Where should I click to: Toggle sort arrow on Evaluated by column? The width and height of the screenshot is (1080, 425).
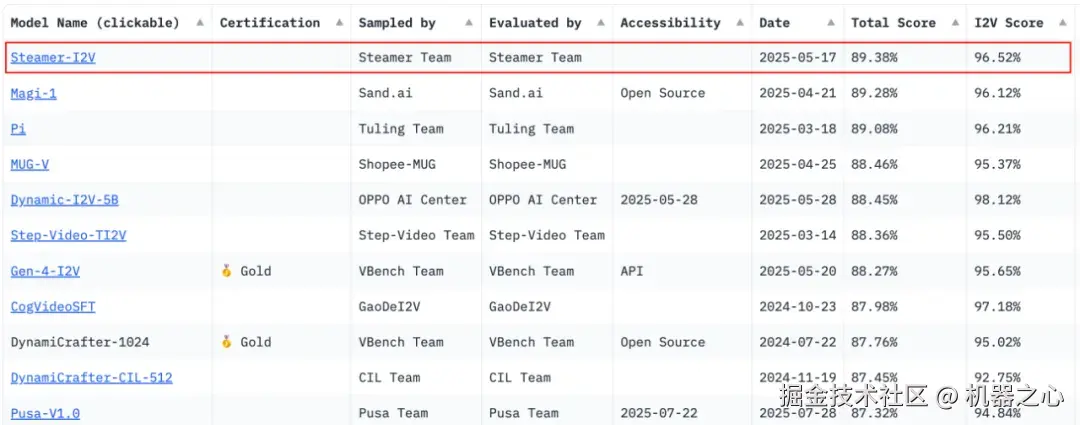click(x=601, y=23)
